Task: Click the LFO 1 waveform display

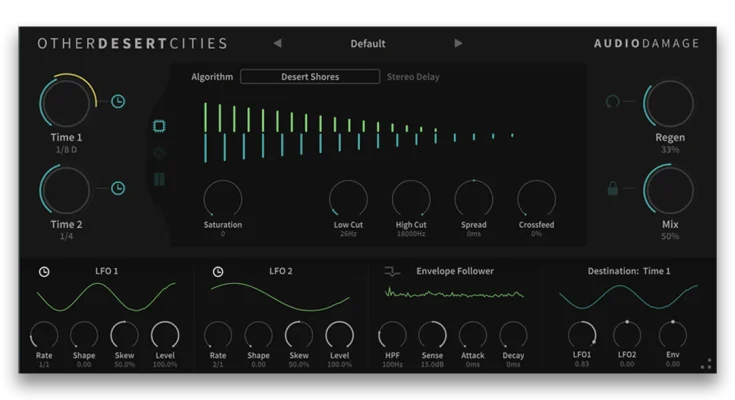Action: click(105, 297)
